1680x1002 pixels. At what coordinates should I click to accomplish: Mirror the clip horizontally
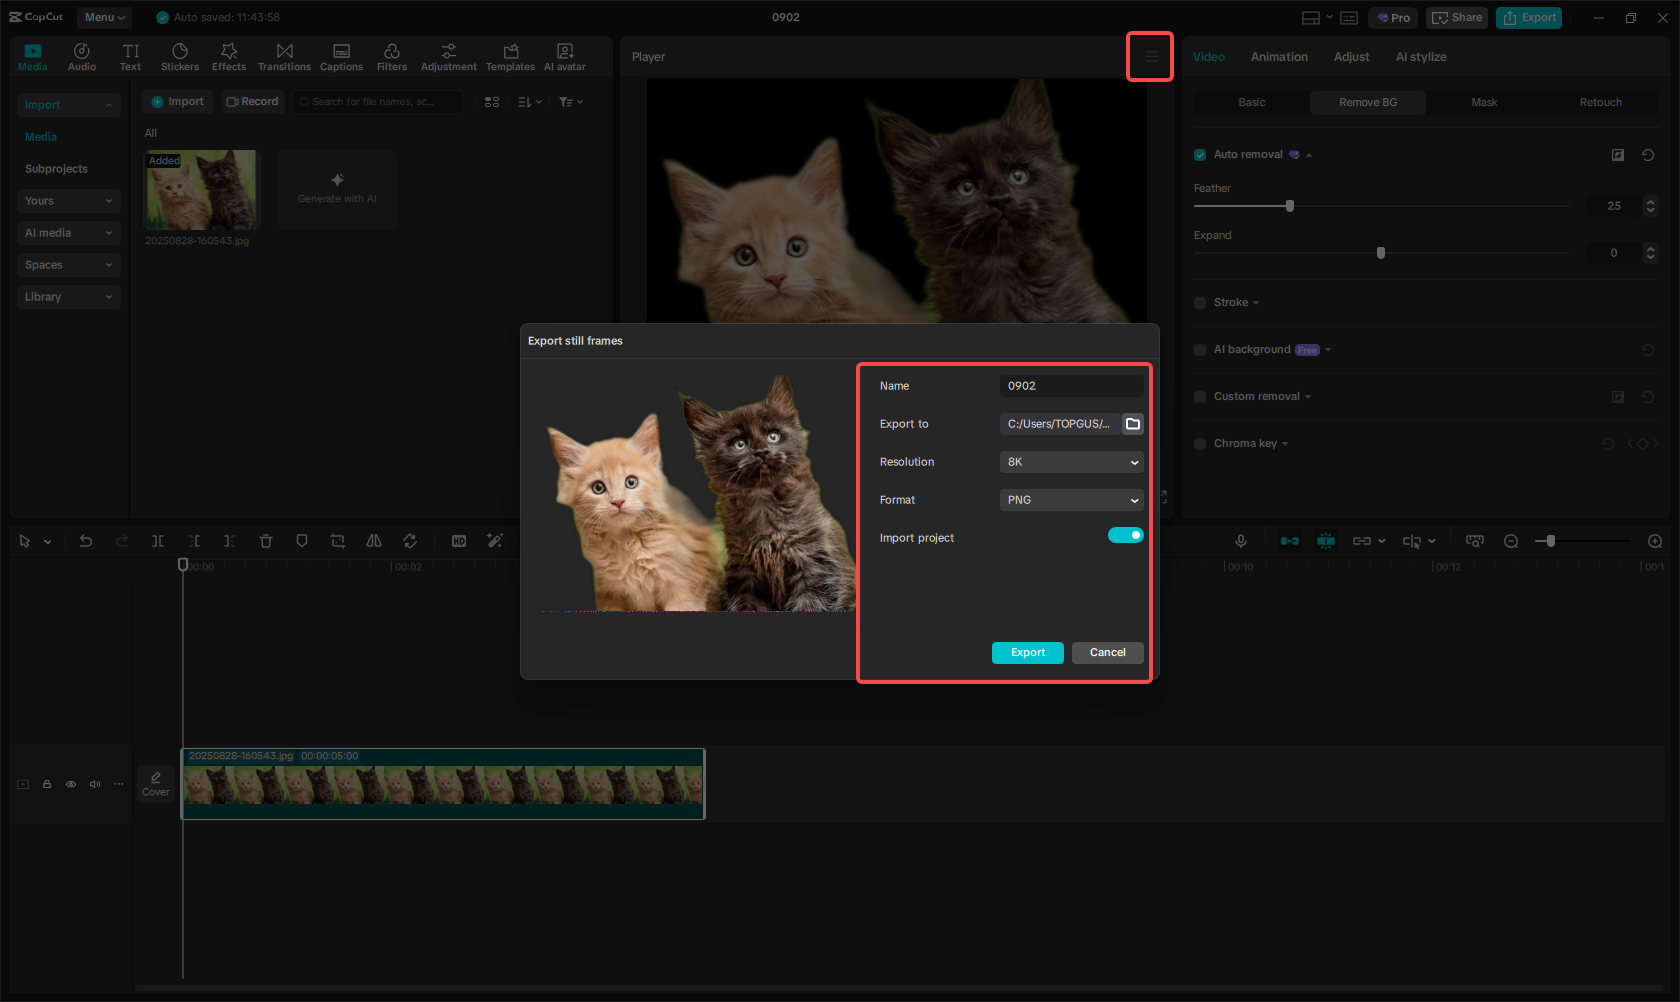(373, 540)
